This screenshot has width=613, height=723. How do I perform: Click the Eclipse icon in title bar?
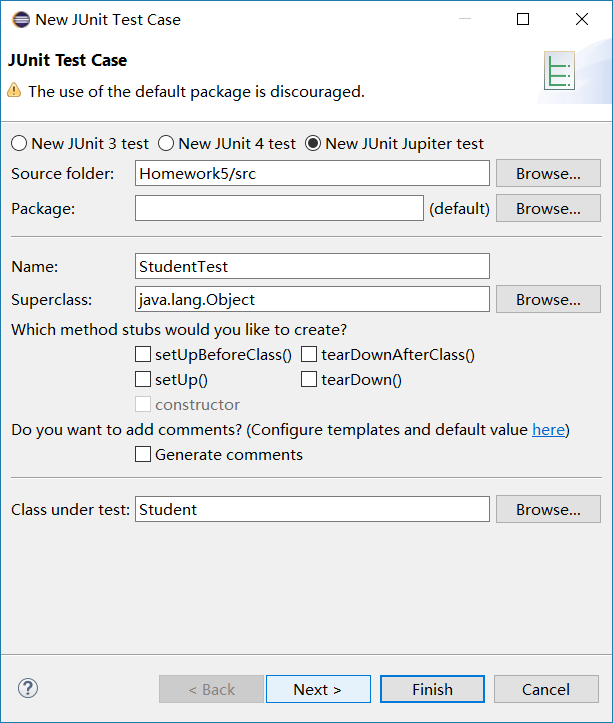pos(19,19)
